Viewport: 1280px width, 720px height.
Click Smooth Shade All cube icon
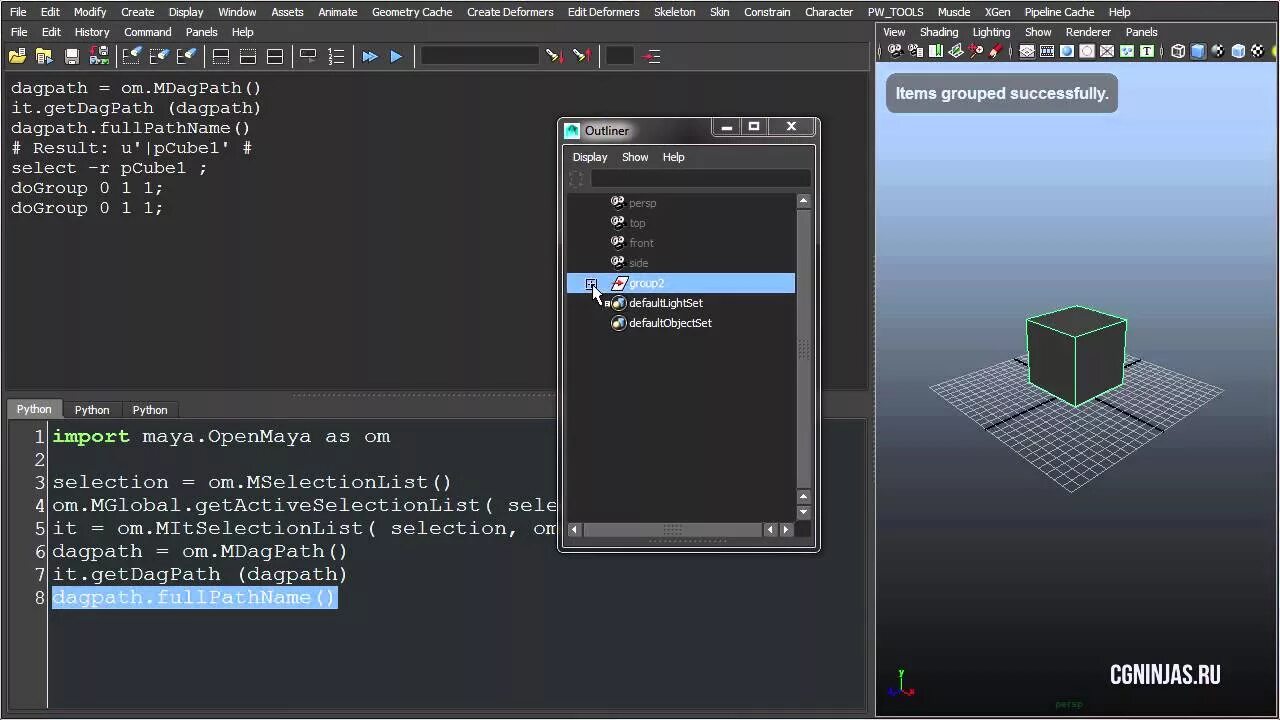[1198, 51]
